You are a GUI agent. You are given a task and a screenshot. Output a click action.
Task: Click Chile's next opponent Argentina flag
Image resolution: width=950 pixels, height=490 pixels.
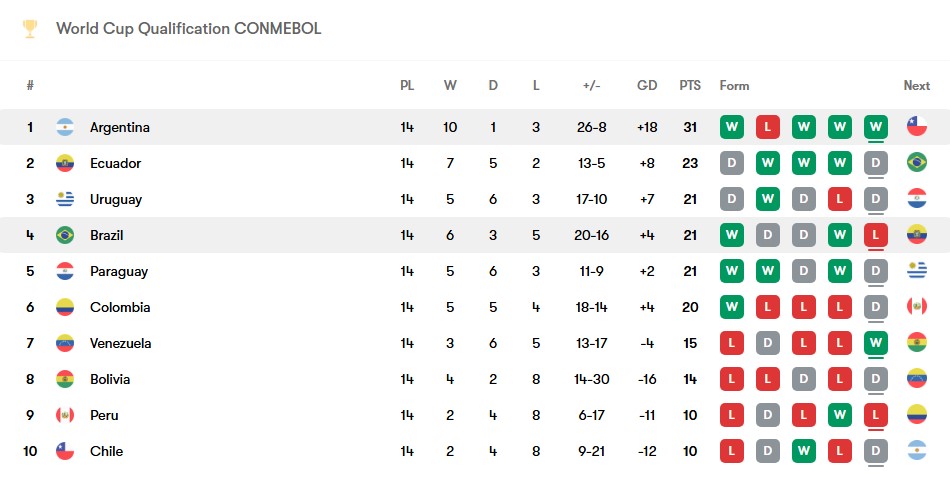(917, 451)
